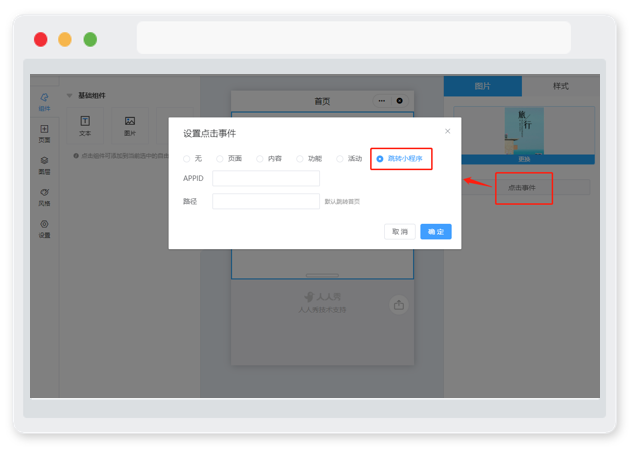Click the 确定 confirm button
630x450 pixels.
pos(436,231)
